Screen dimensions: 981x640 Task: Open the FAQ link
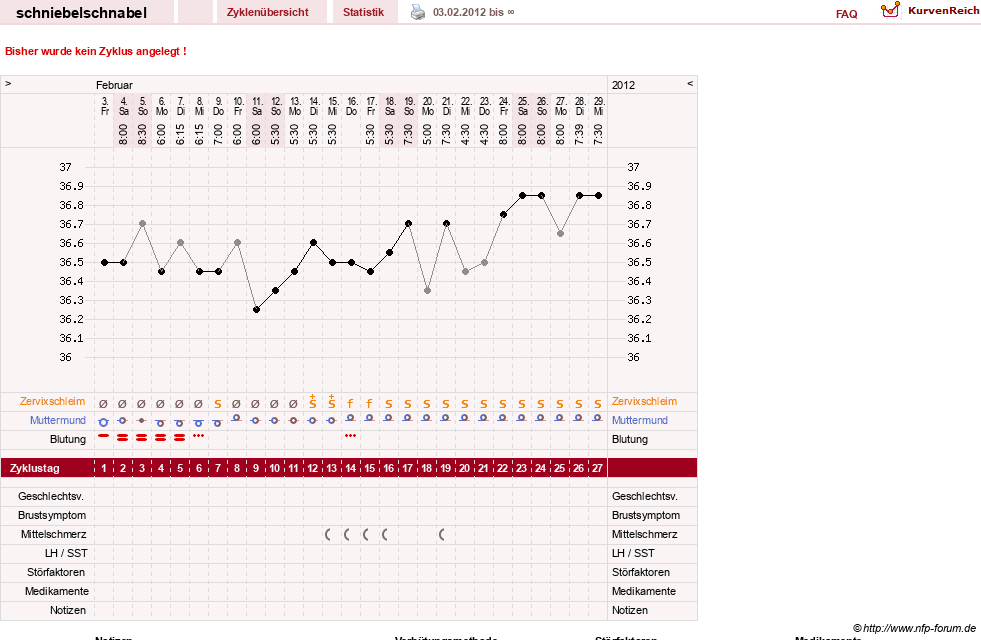coord(846,14)
